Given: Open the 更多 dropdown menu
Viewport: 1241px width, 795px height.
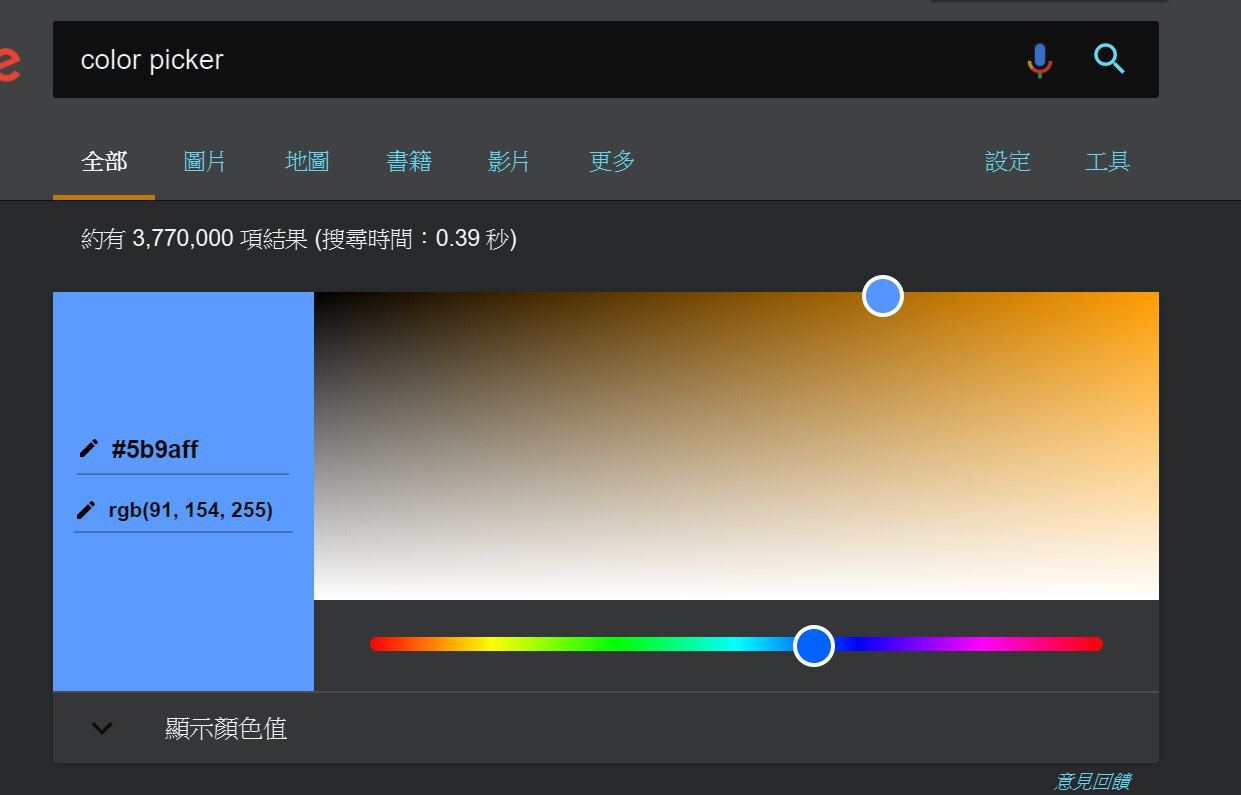Looking at the screenshot, I should 612,161.
